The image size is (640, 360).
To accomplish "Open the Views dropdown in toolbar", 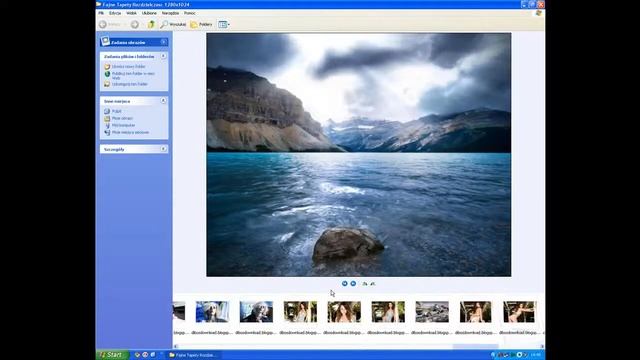I will coord(224,24).
